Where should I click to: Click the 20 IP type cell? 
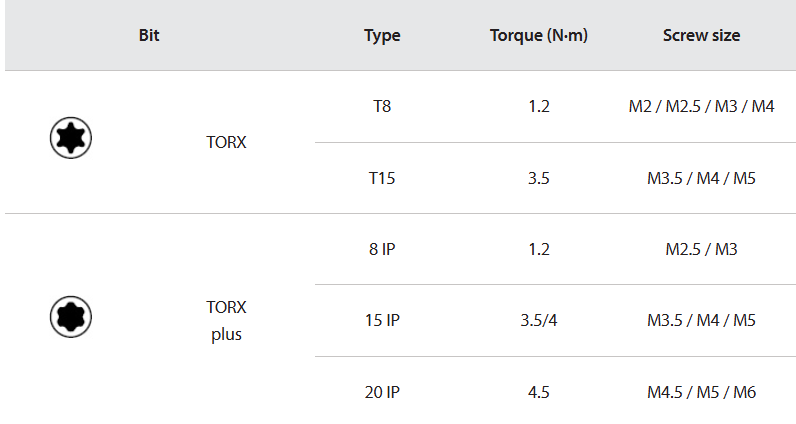382,392
